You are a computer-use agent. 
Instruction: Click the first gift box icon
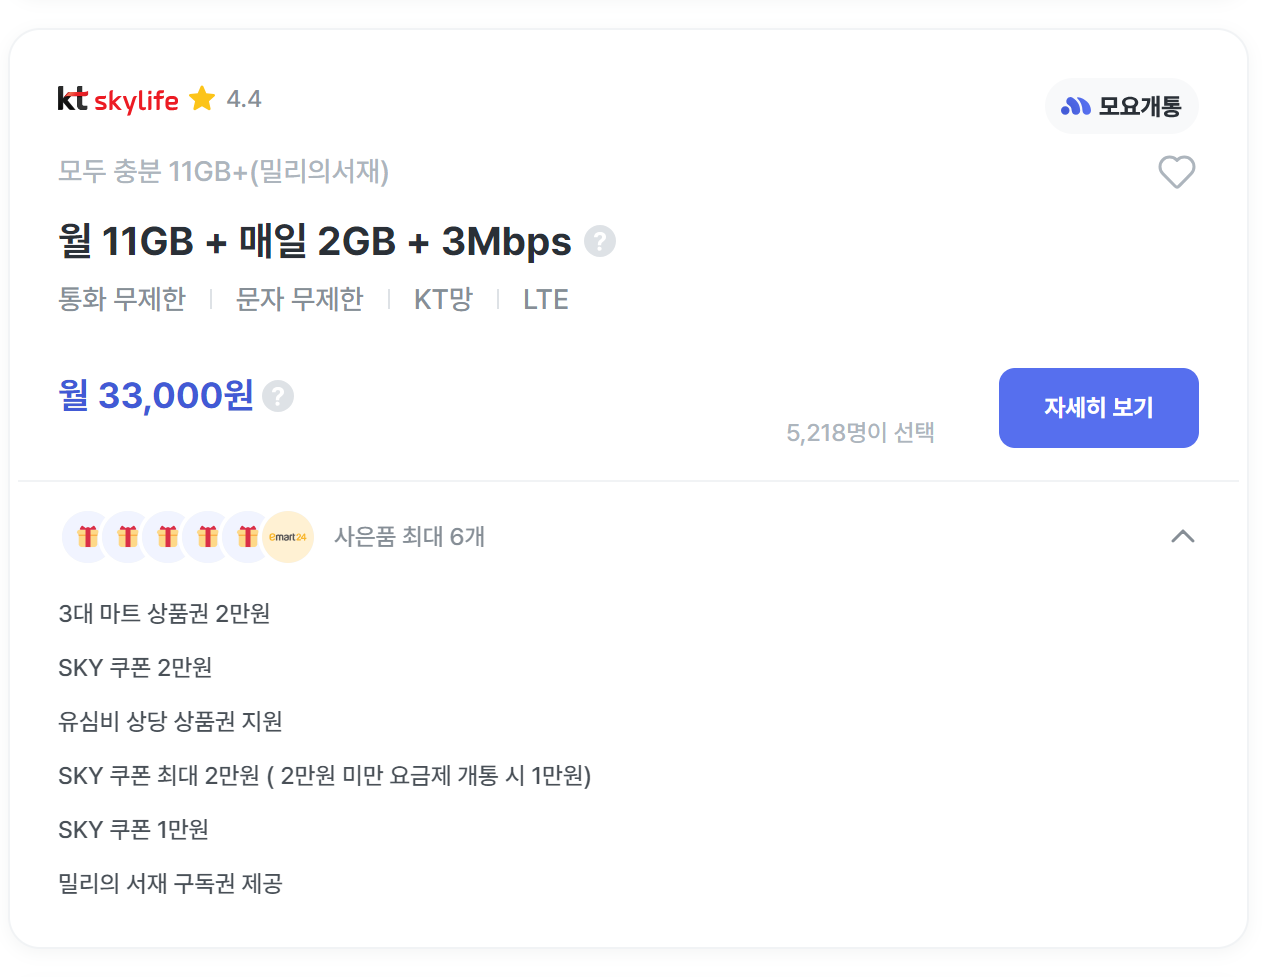click(x=88, y=537)
